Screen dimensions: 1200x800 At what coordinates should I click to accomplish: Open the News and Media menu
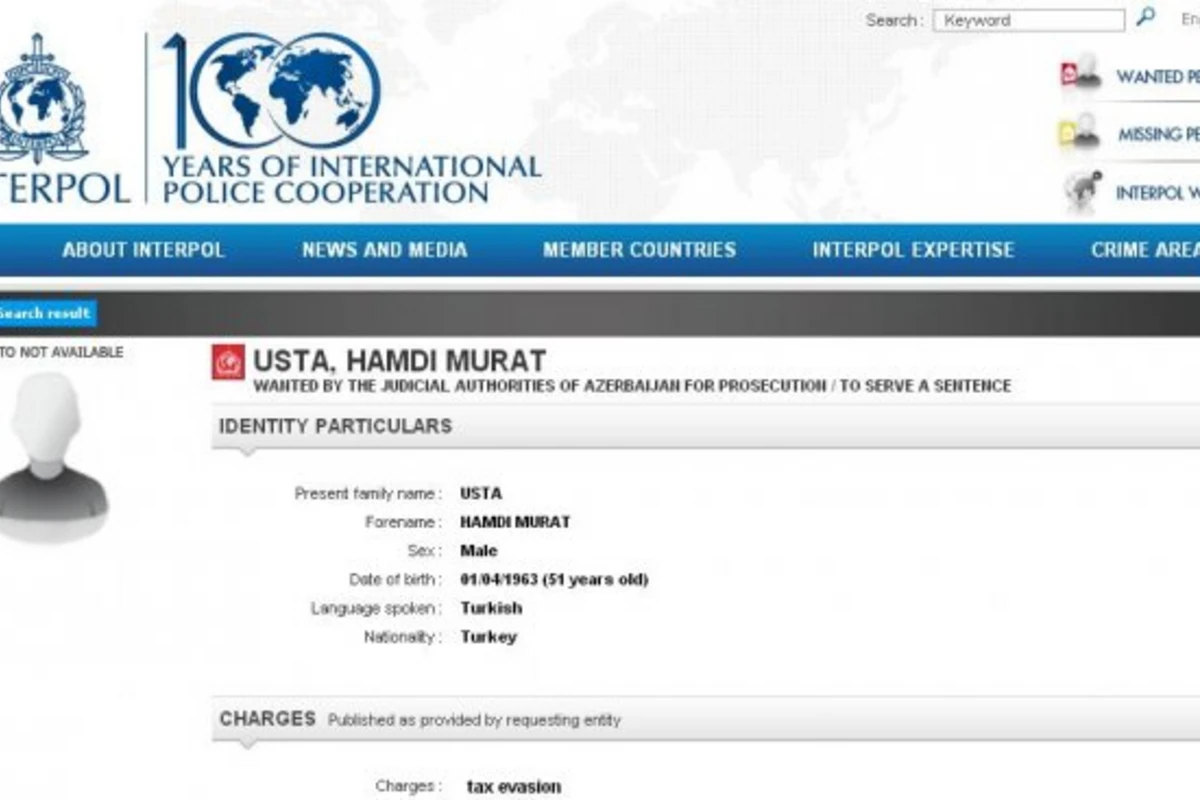[x=385, y=250]
